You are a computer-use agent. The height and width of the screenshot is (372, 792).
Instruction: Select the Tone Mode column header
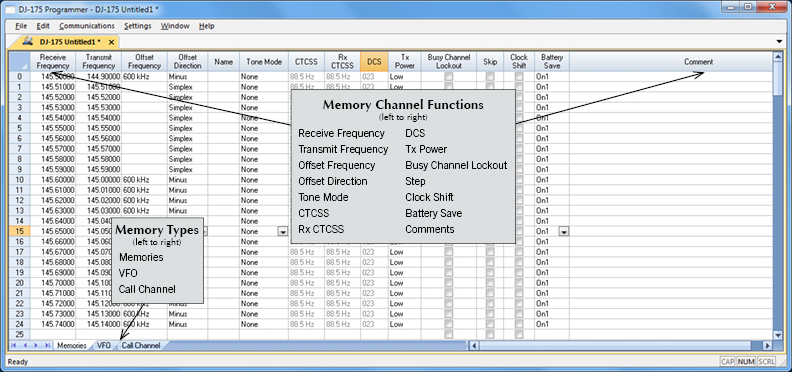pos(264,62)
